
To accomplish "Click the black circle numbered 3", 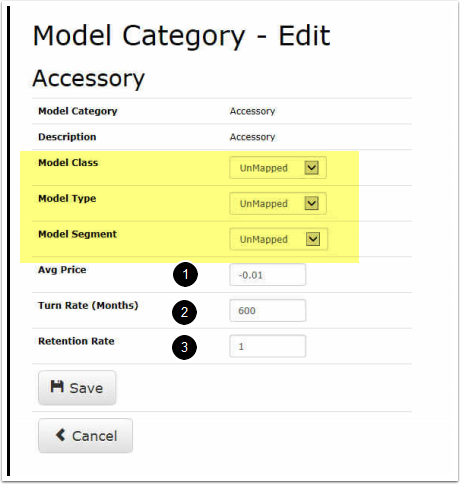I will pos(184,347).
